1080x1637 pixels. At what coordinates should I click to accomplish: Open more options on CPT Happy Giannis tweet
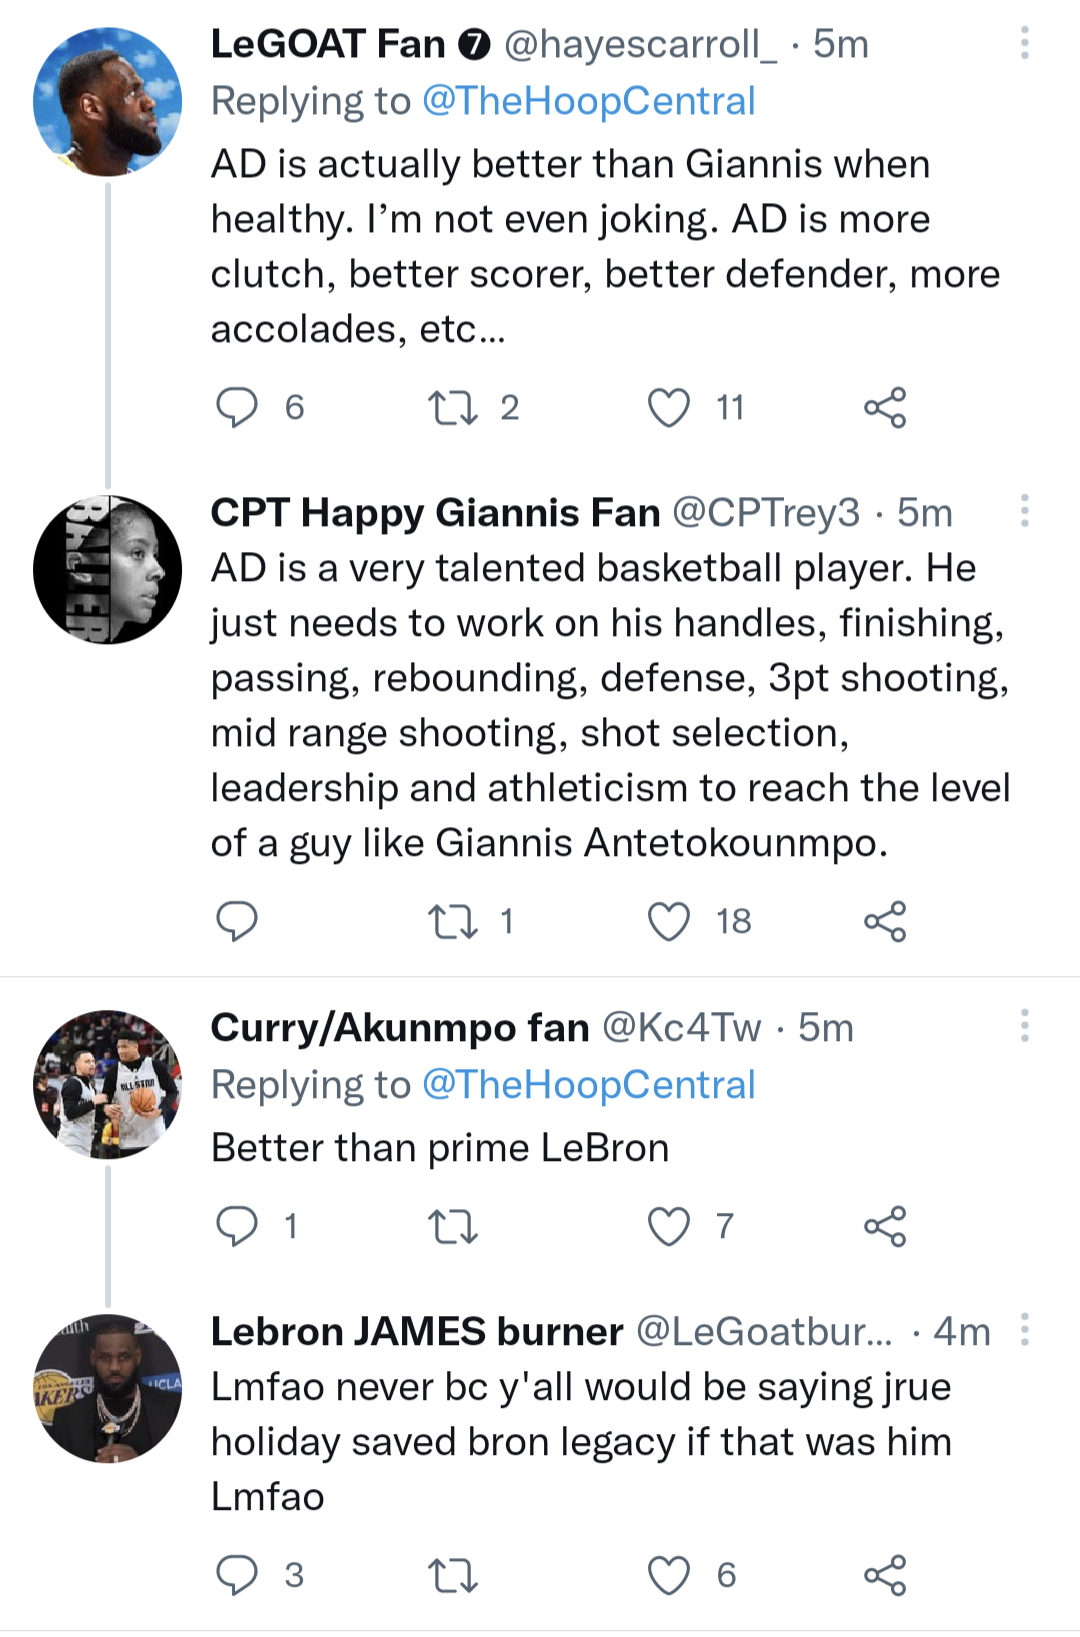pyautogui.click(x=1025, y=510)
